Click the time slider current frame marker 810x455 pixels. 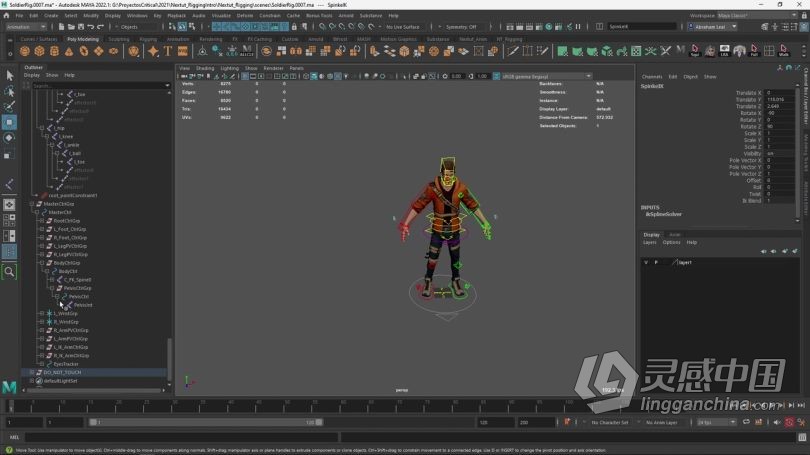click(x=10, y=406)
